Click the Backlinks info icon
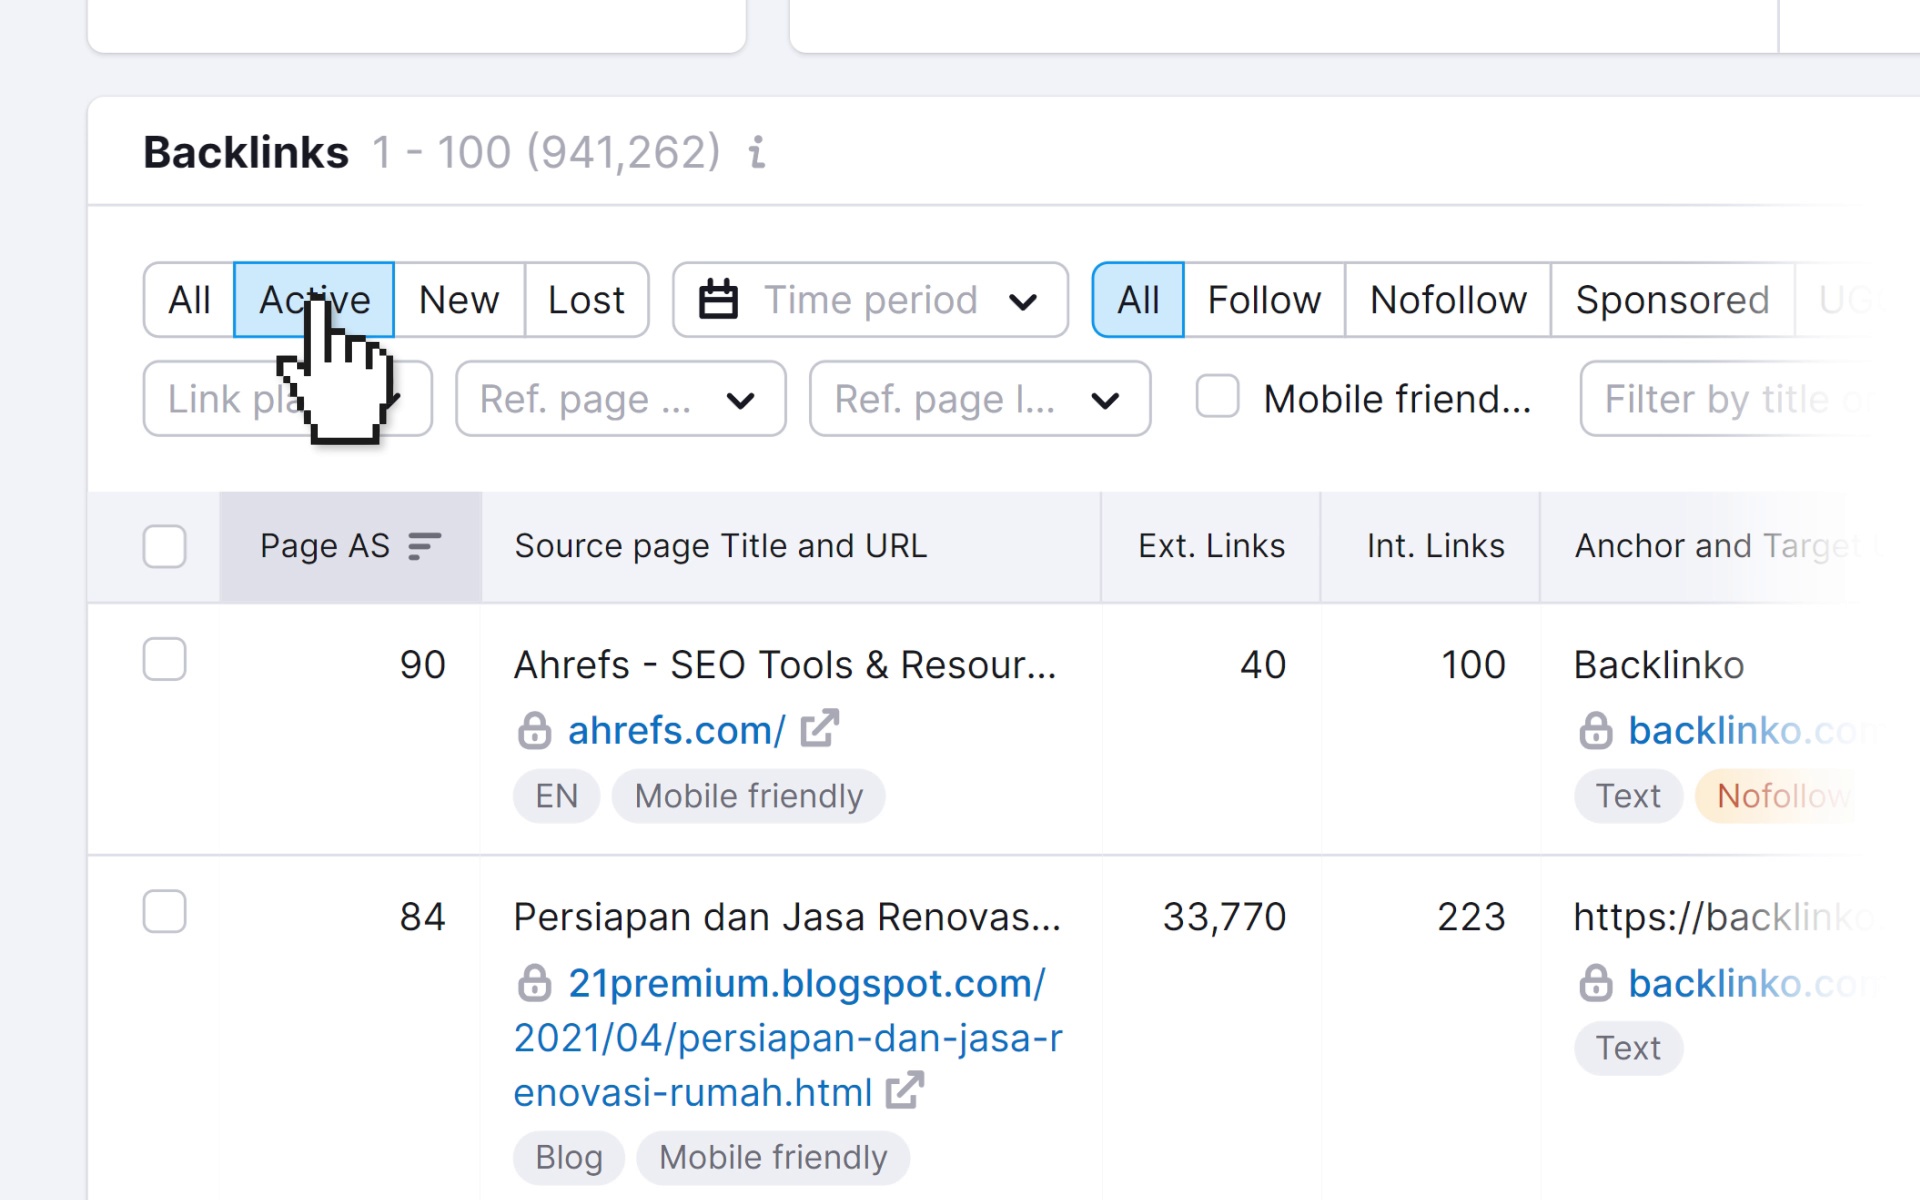 [757, 153]
